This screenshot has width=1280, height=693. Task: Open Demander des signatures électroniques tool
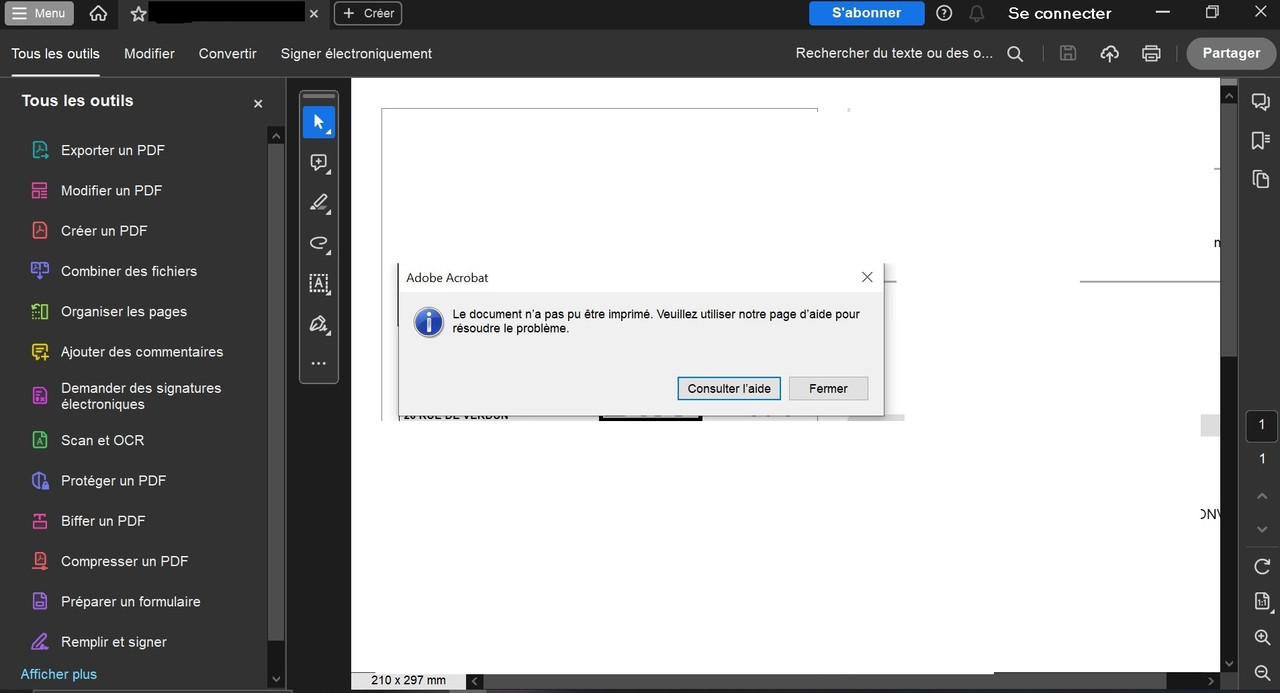click(x=140, y=396)
